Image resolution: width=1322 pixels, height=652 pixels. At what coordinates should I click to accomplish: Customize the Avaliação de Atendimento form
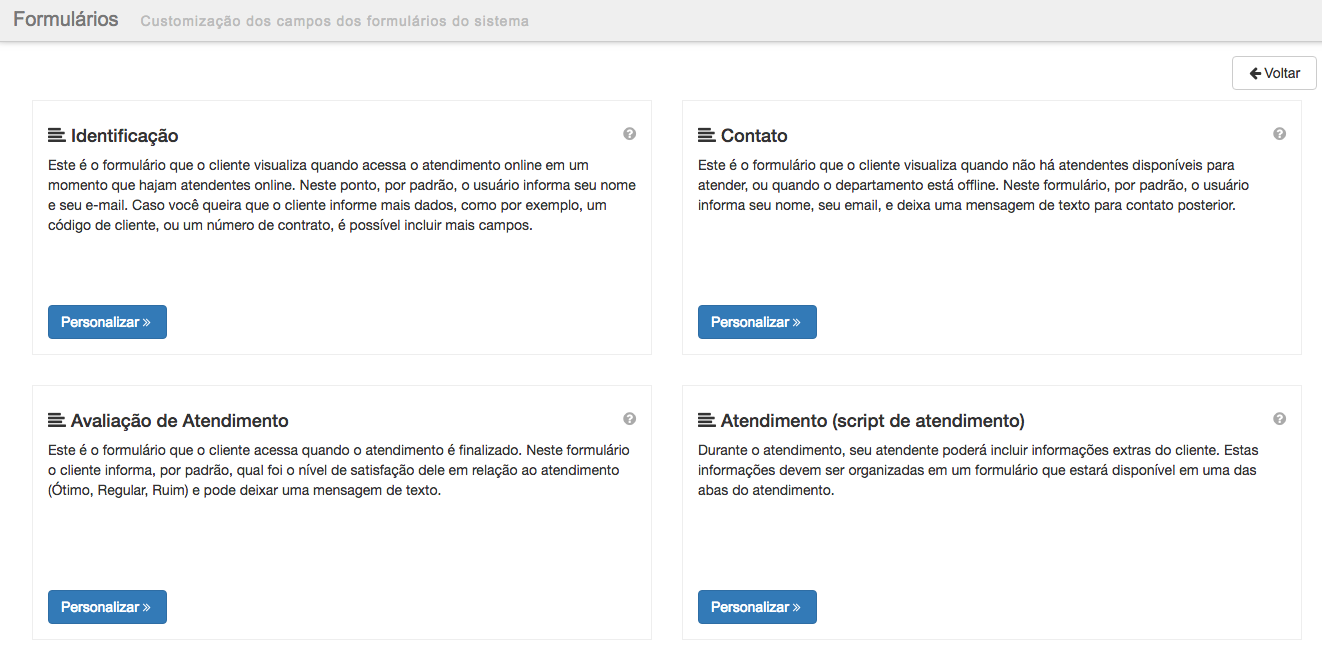point(107,607)
